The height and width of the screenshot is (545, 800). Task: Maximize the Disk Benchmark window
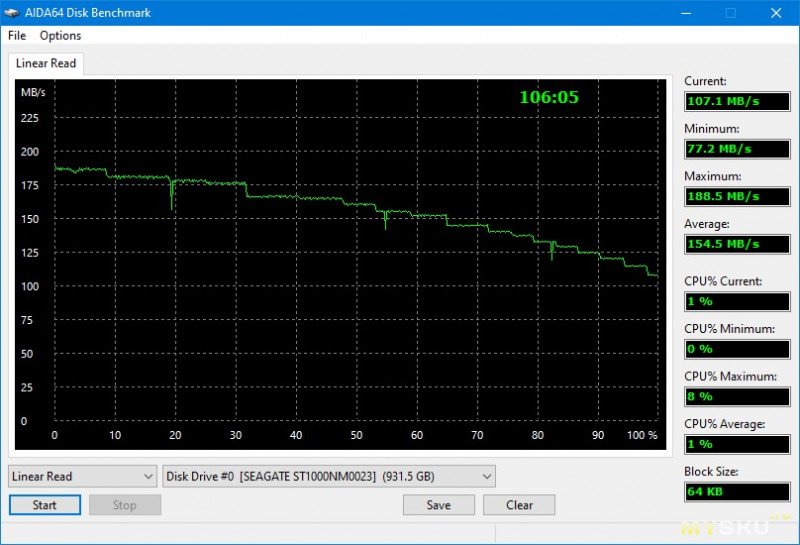(730, 12)
